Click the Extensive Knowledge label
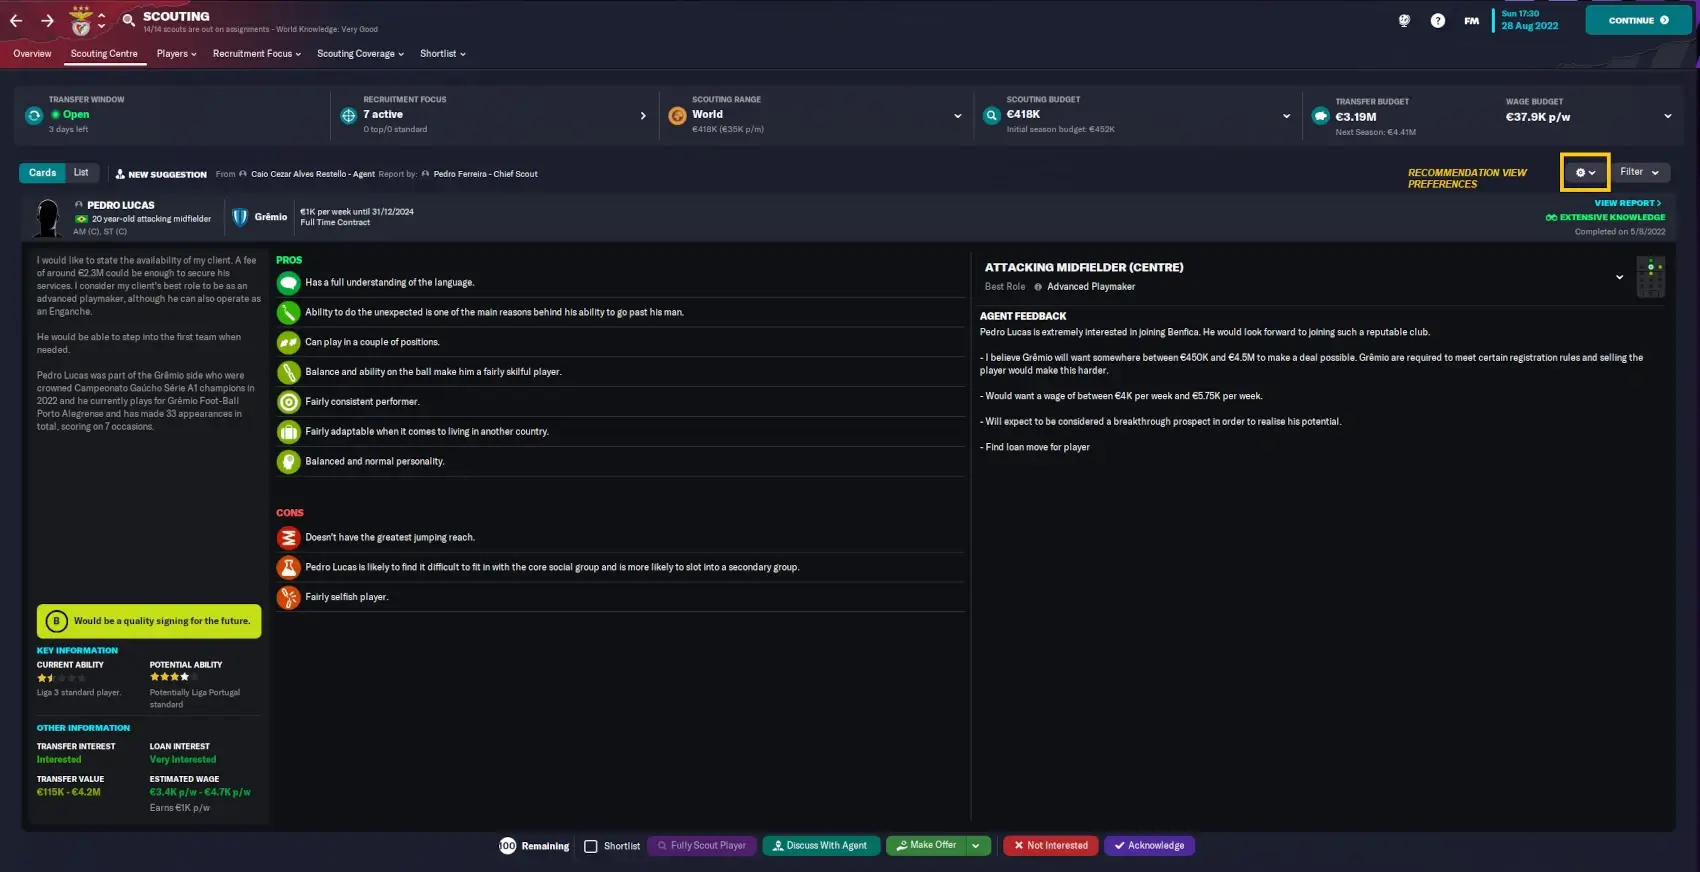Image resolution: width=1700 pixels, height=872 pixels. pos(1605,217)
